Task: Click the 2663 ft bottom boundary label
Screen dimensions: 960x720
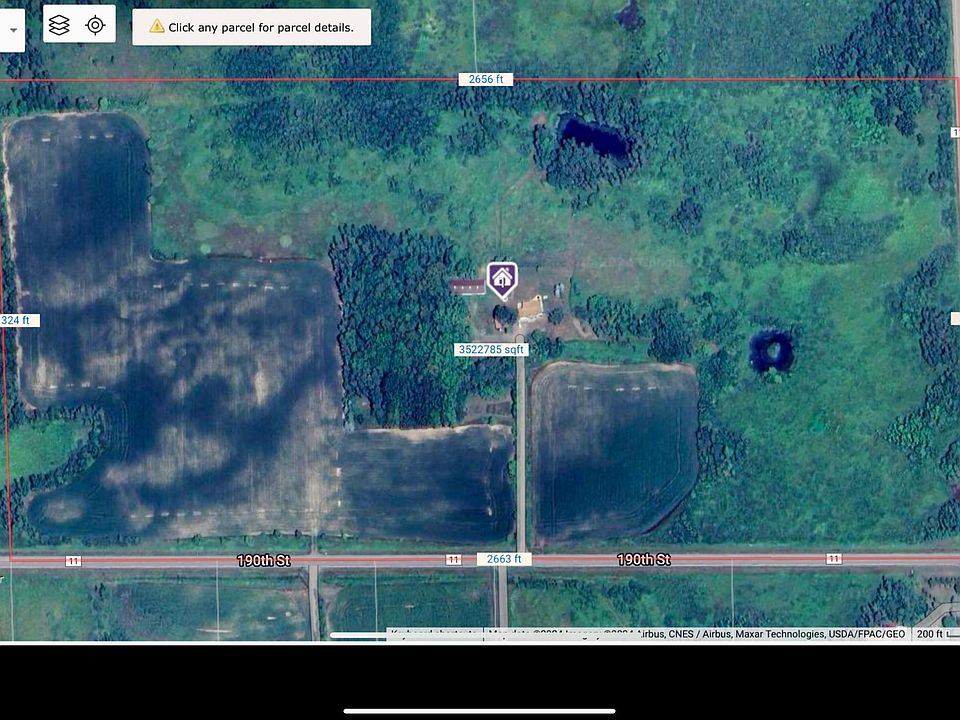Action: tap(505, 559)
